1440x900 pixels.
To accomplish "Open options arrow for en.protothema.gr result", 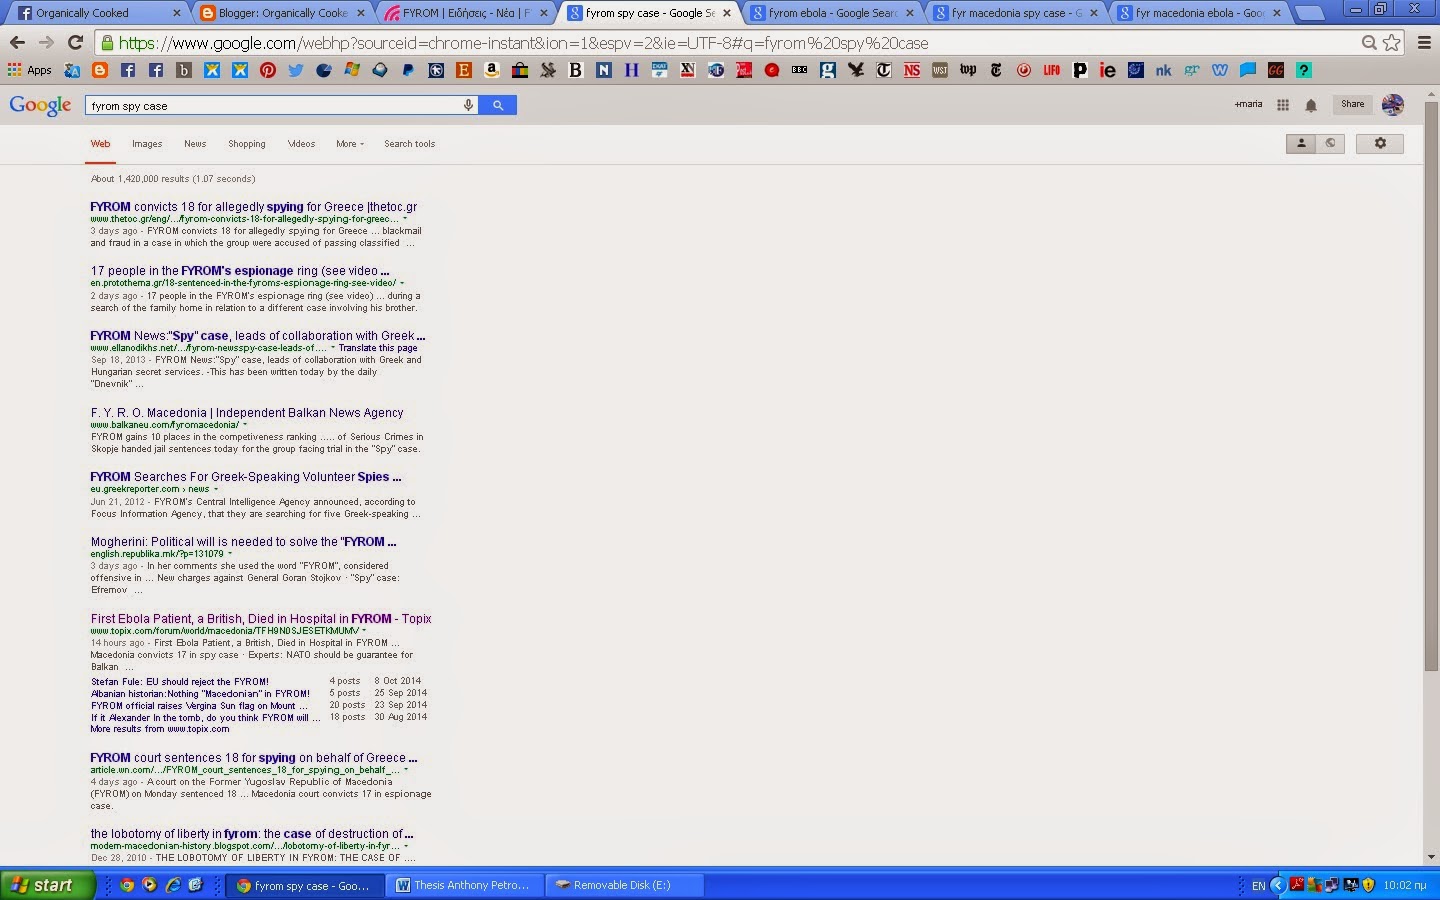I will (402, 283).
